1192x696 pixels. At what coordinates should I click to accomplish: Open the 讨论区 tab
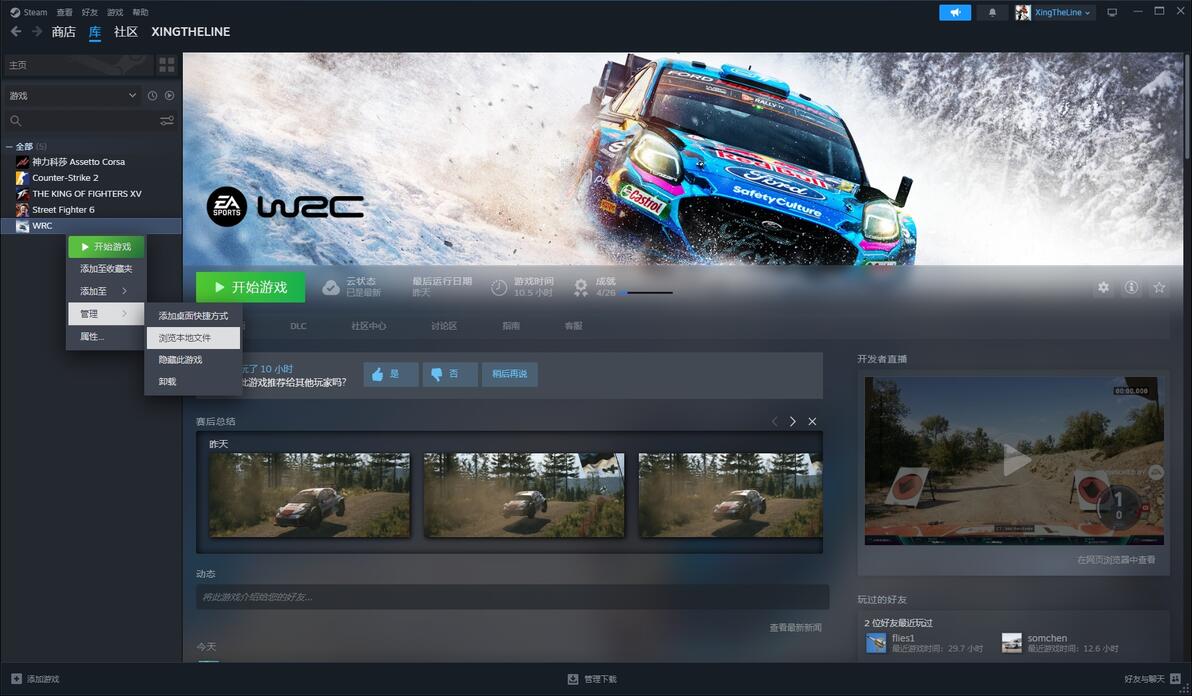point(444,326)
